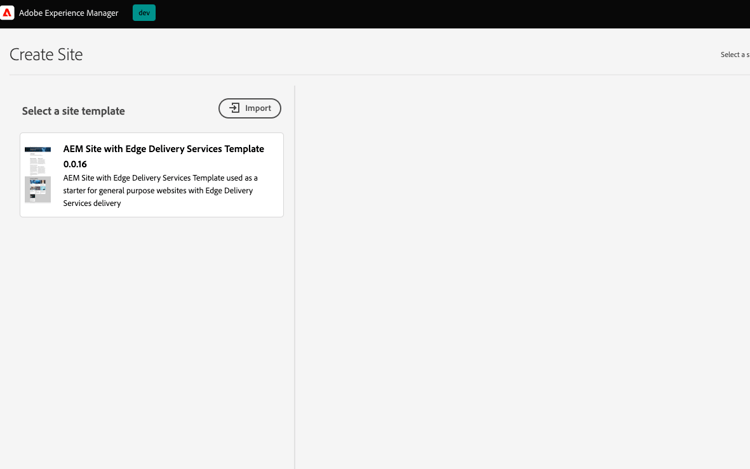Click the template description starting 'AEM Site with Edge Delivery Services Template used as a starter'
750x469 pixels.
pyautogui.click(x=160, y=190)
